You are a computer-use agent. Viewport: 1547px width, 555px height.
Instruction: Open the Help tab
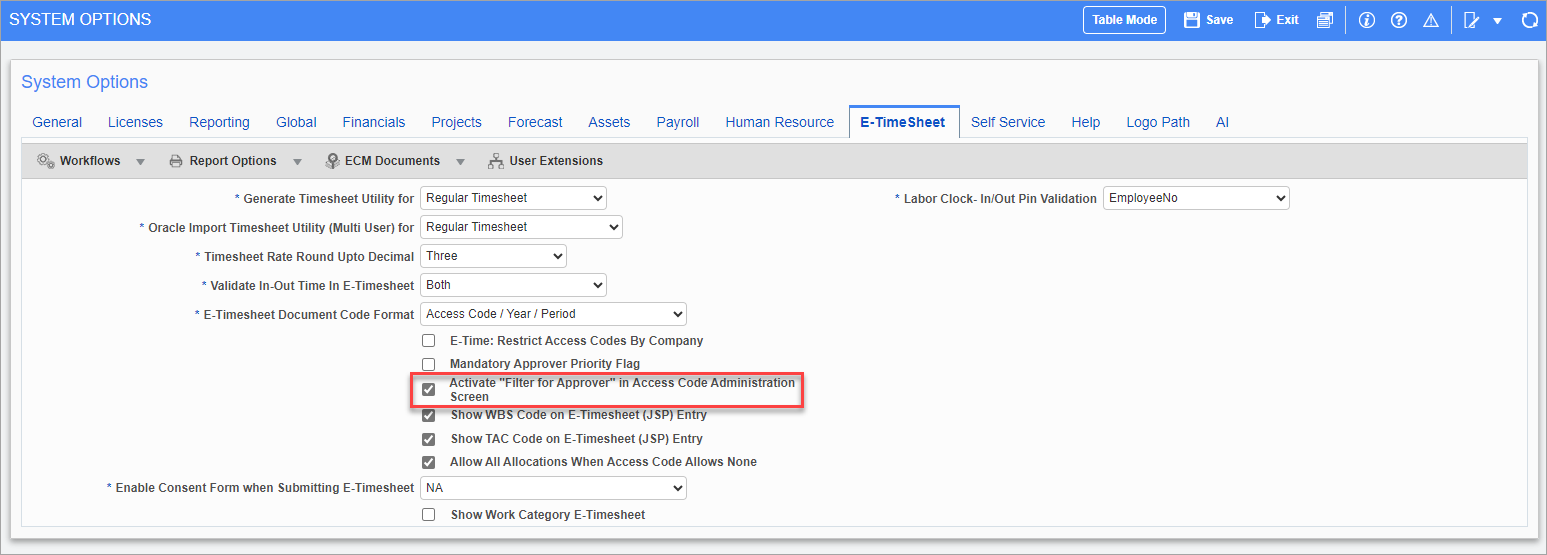pyautogui.click(x=1085, y=122)
